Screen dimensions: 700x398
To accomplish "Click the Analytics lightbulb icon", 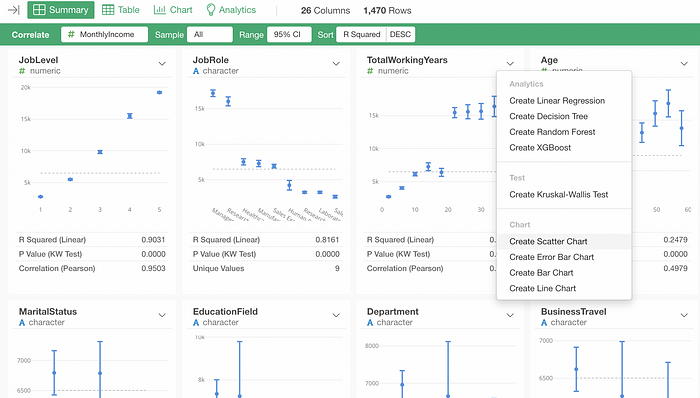I will point(211,10).
